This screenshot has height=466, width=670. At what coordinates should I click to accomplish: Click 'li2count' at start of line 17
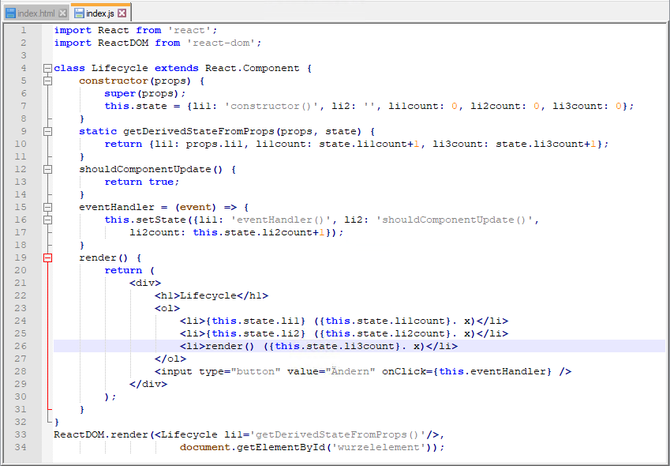point(155,232)
